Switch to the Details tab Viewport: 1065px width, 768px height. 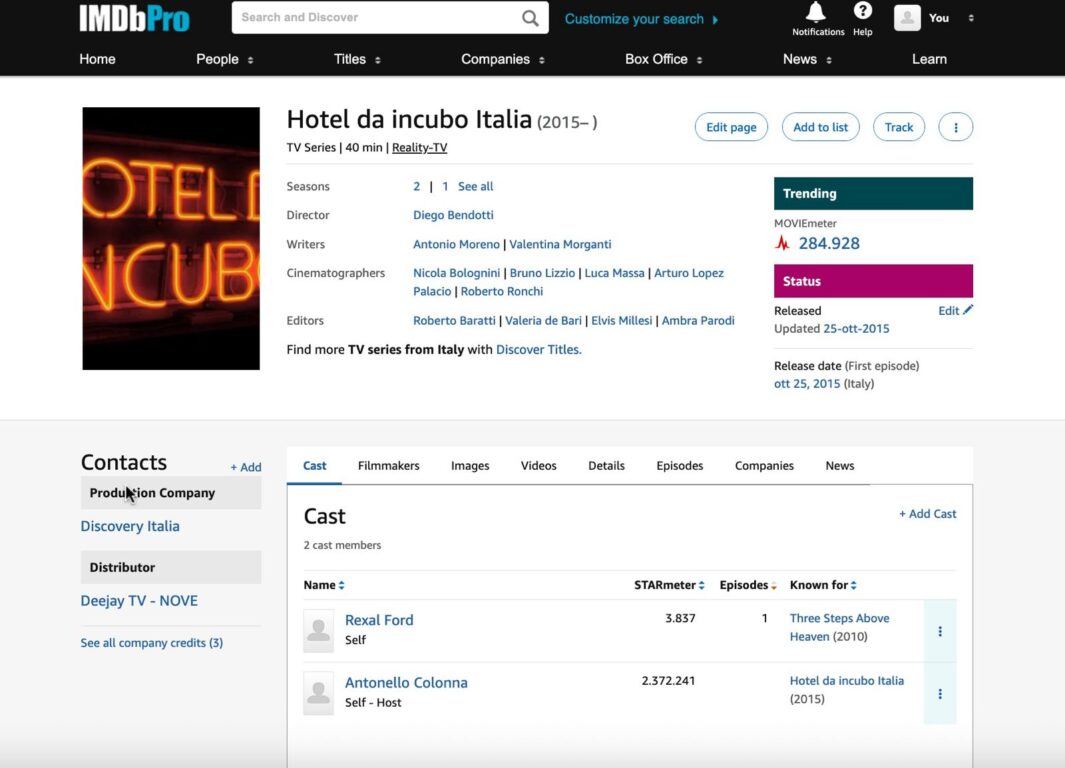click(x=607, y=466)
